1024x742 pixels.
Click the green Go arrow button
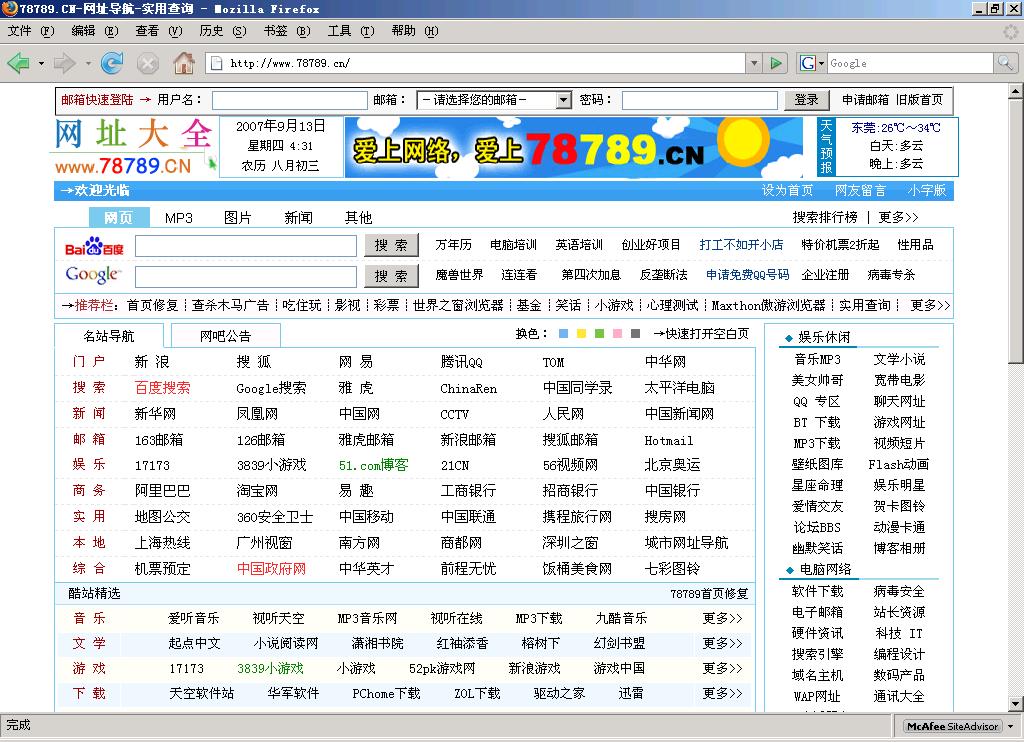coord(776,63)
